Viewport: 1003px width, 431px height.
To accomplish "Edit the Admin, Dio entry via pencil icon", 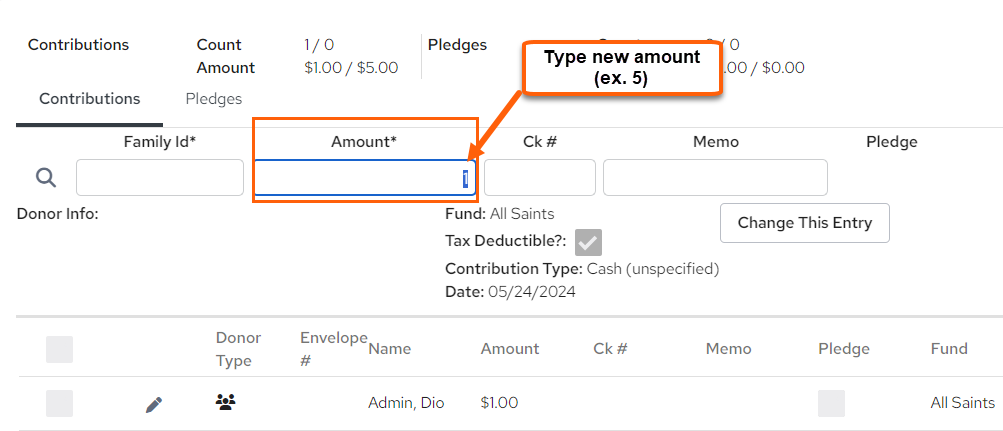I will click(x=154, y=404).
